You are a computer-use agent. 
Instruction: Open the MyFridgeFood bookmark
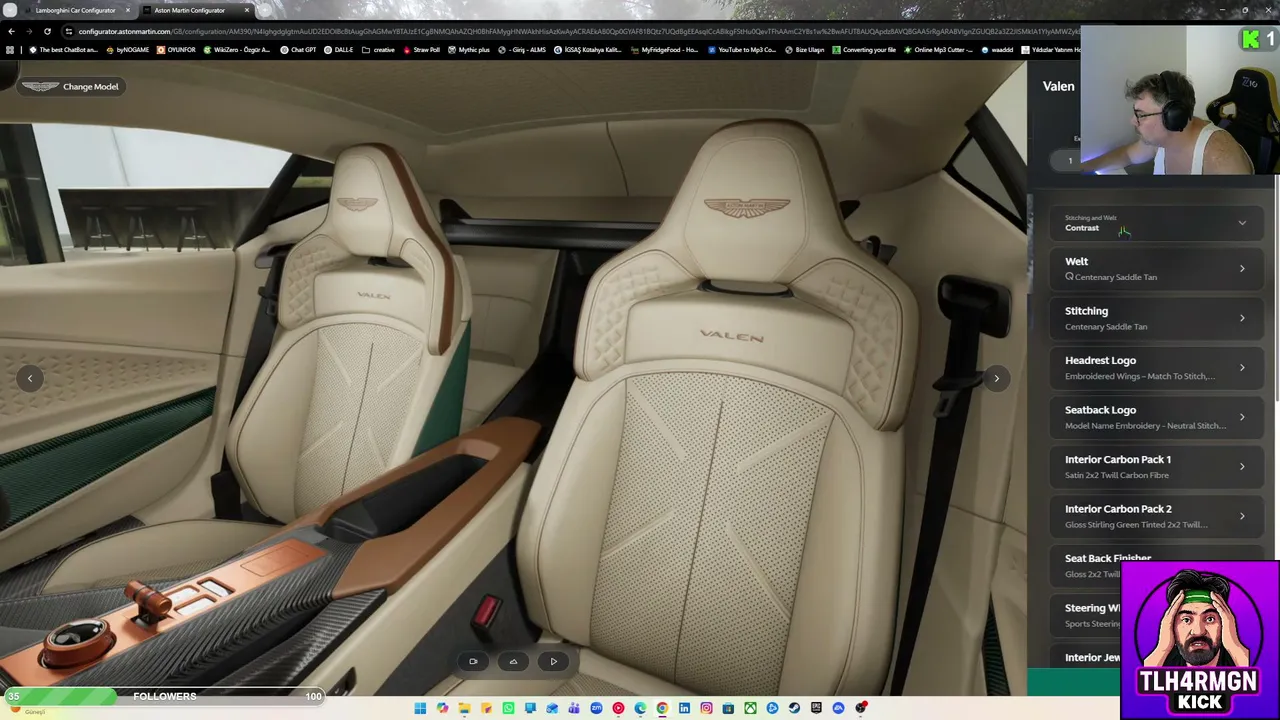click(x=665, y=50)
